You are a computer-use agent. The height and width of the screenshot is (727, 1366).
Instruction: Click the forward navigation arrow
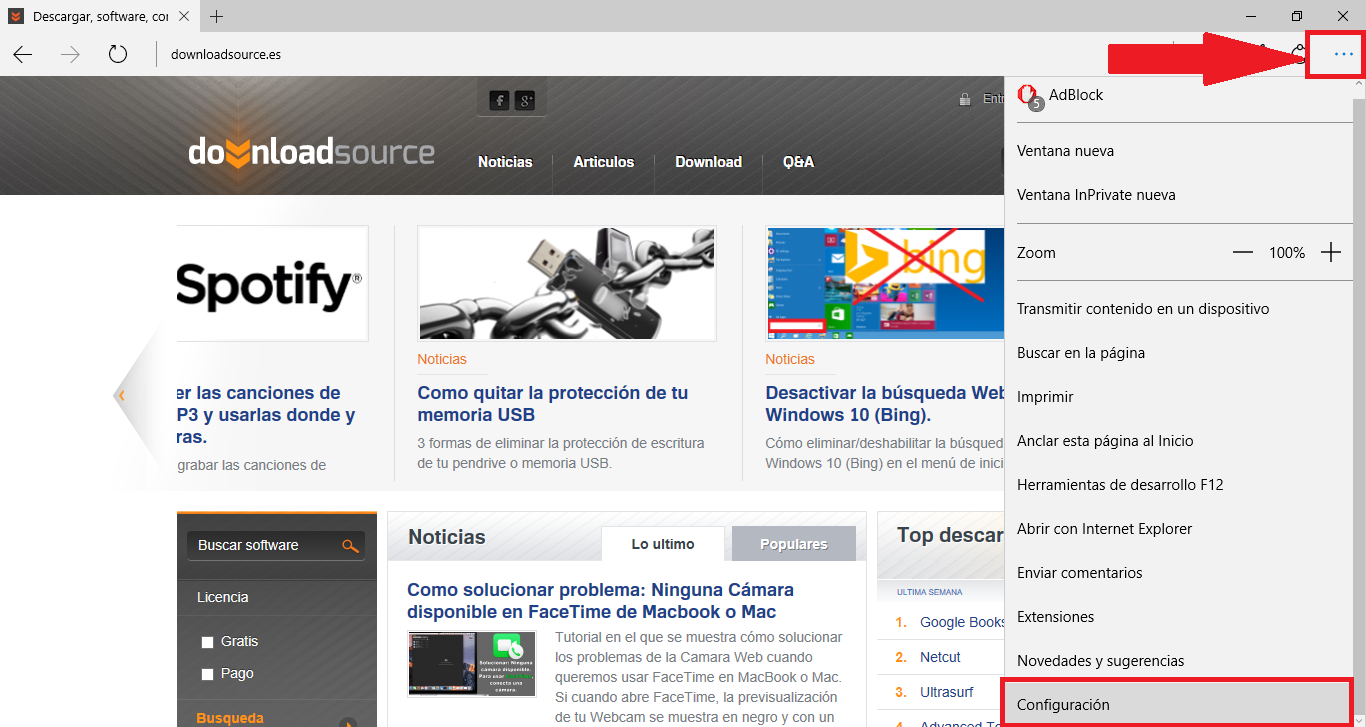70,54
